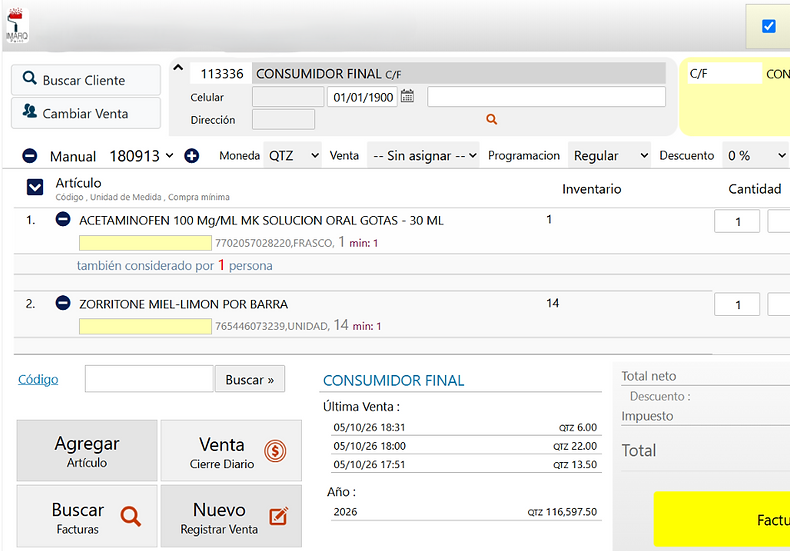The height and width of the screenshot is (551, 790).
Task: Open the calendar date picker icon
Action: tap(407, 96)
